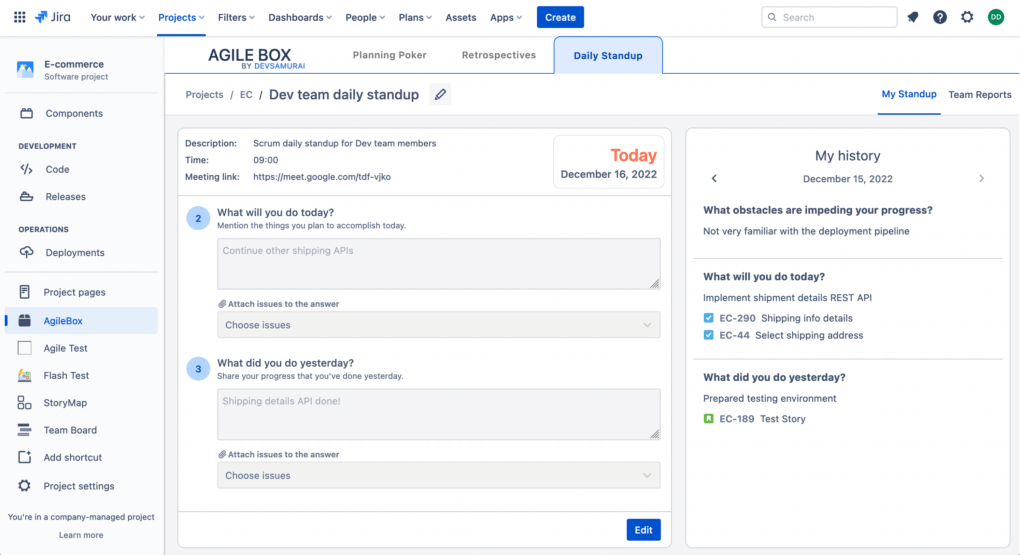Select the My Standup tab
The height and width of the screenshot is (555, 1020).
click(x=909, y=94)
